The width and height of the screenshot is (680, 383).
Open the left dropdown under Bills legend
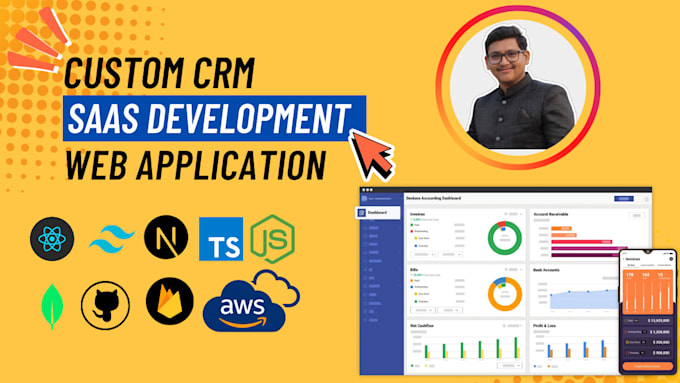[x=423, y=310]
